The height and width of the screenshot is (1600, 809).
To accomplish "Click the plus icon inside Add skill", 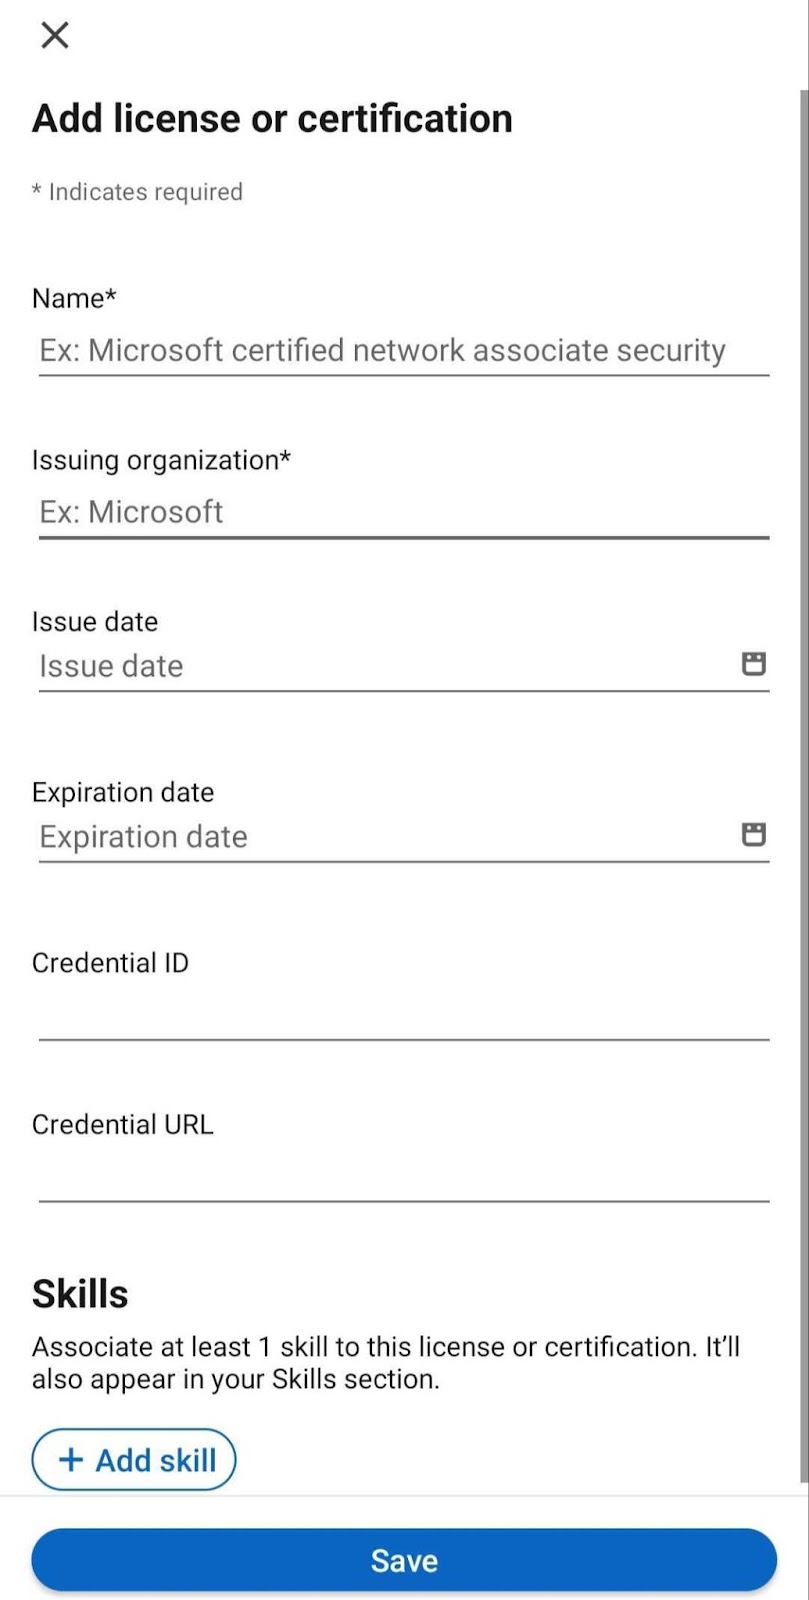I will [x=68, y=1460].
